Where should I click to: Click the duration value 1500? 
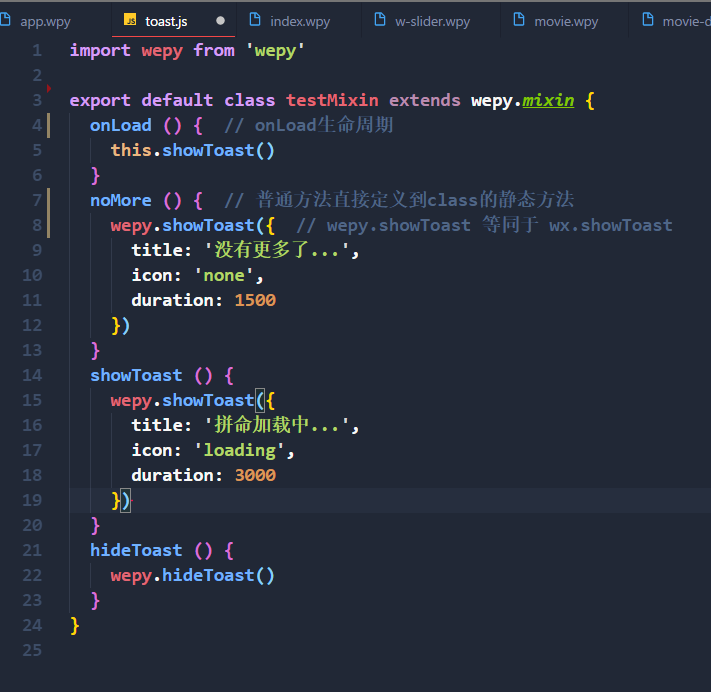(255, 300)
